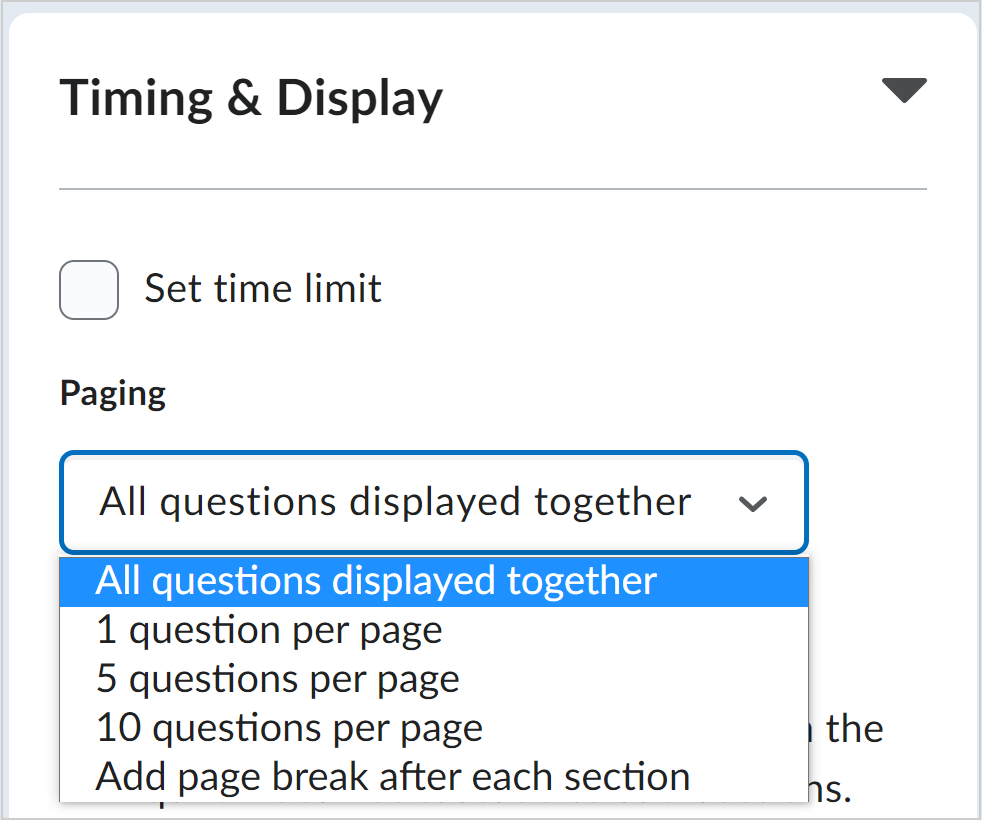Pick the five questions per page entry
The width and height of the screenshot is (982, 820).
coord(278,679)
